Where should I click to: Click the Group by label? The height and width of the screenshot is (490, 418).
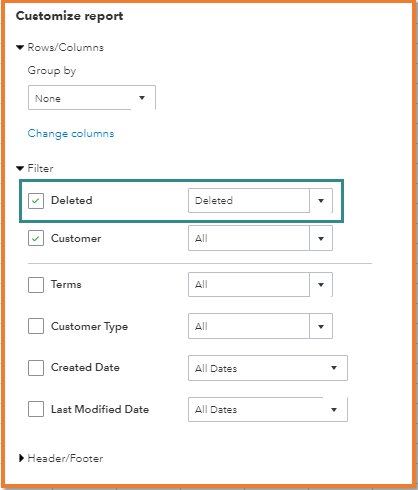click(52, 71)
